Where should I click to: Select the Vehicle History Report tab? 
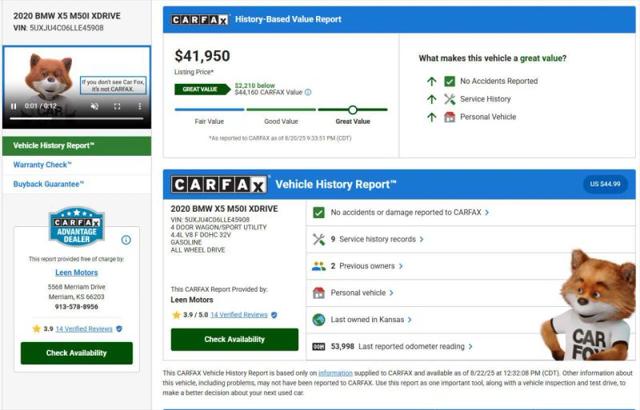(x=77, y=146)
